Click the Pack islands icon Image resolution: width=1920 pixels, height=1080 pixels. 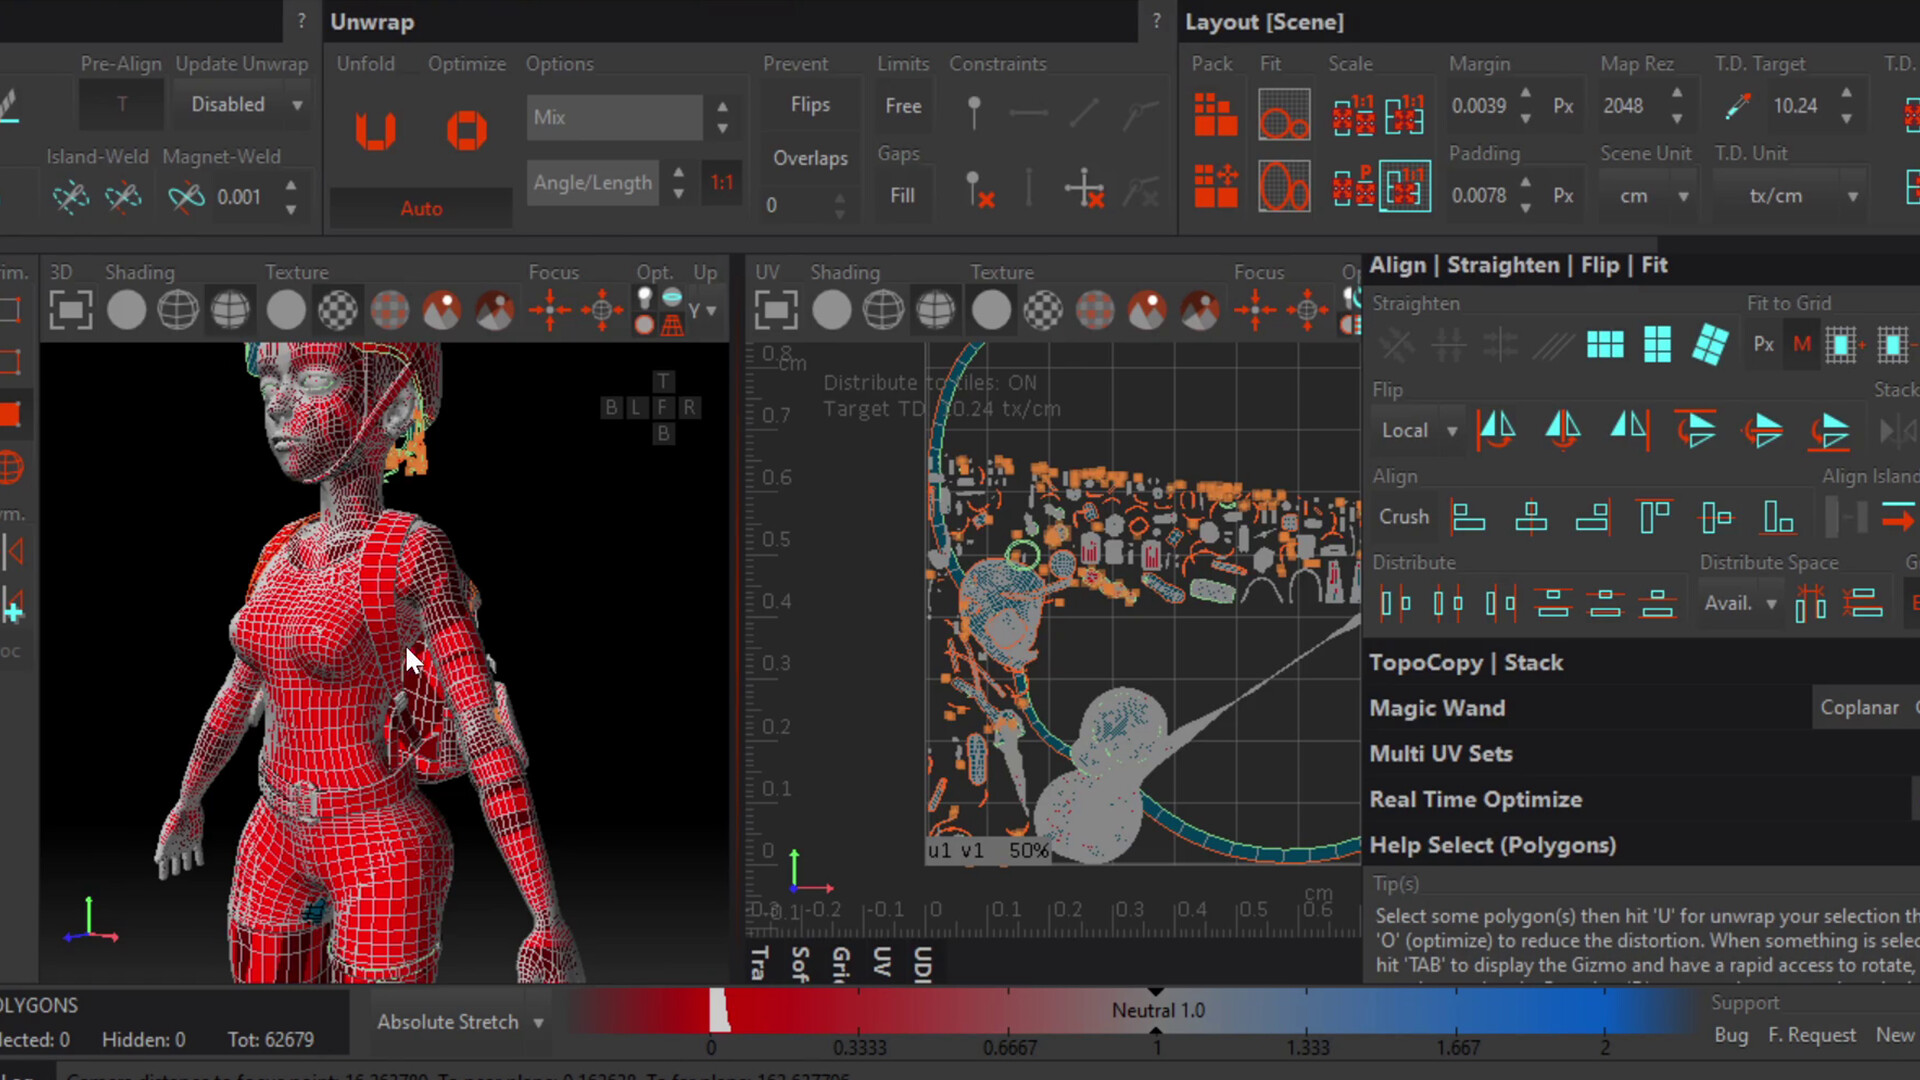1216,115
